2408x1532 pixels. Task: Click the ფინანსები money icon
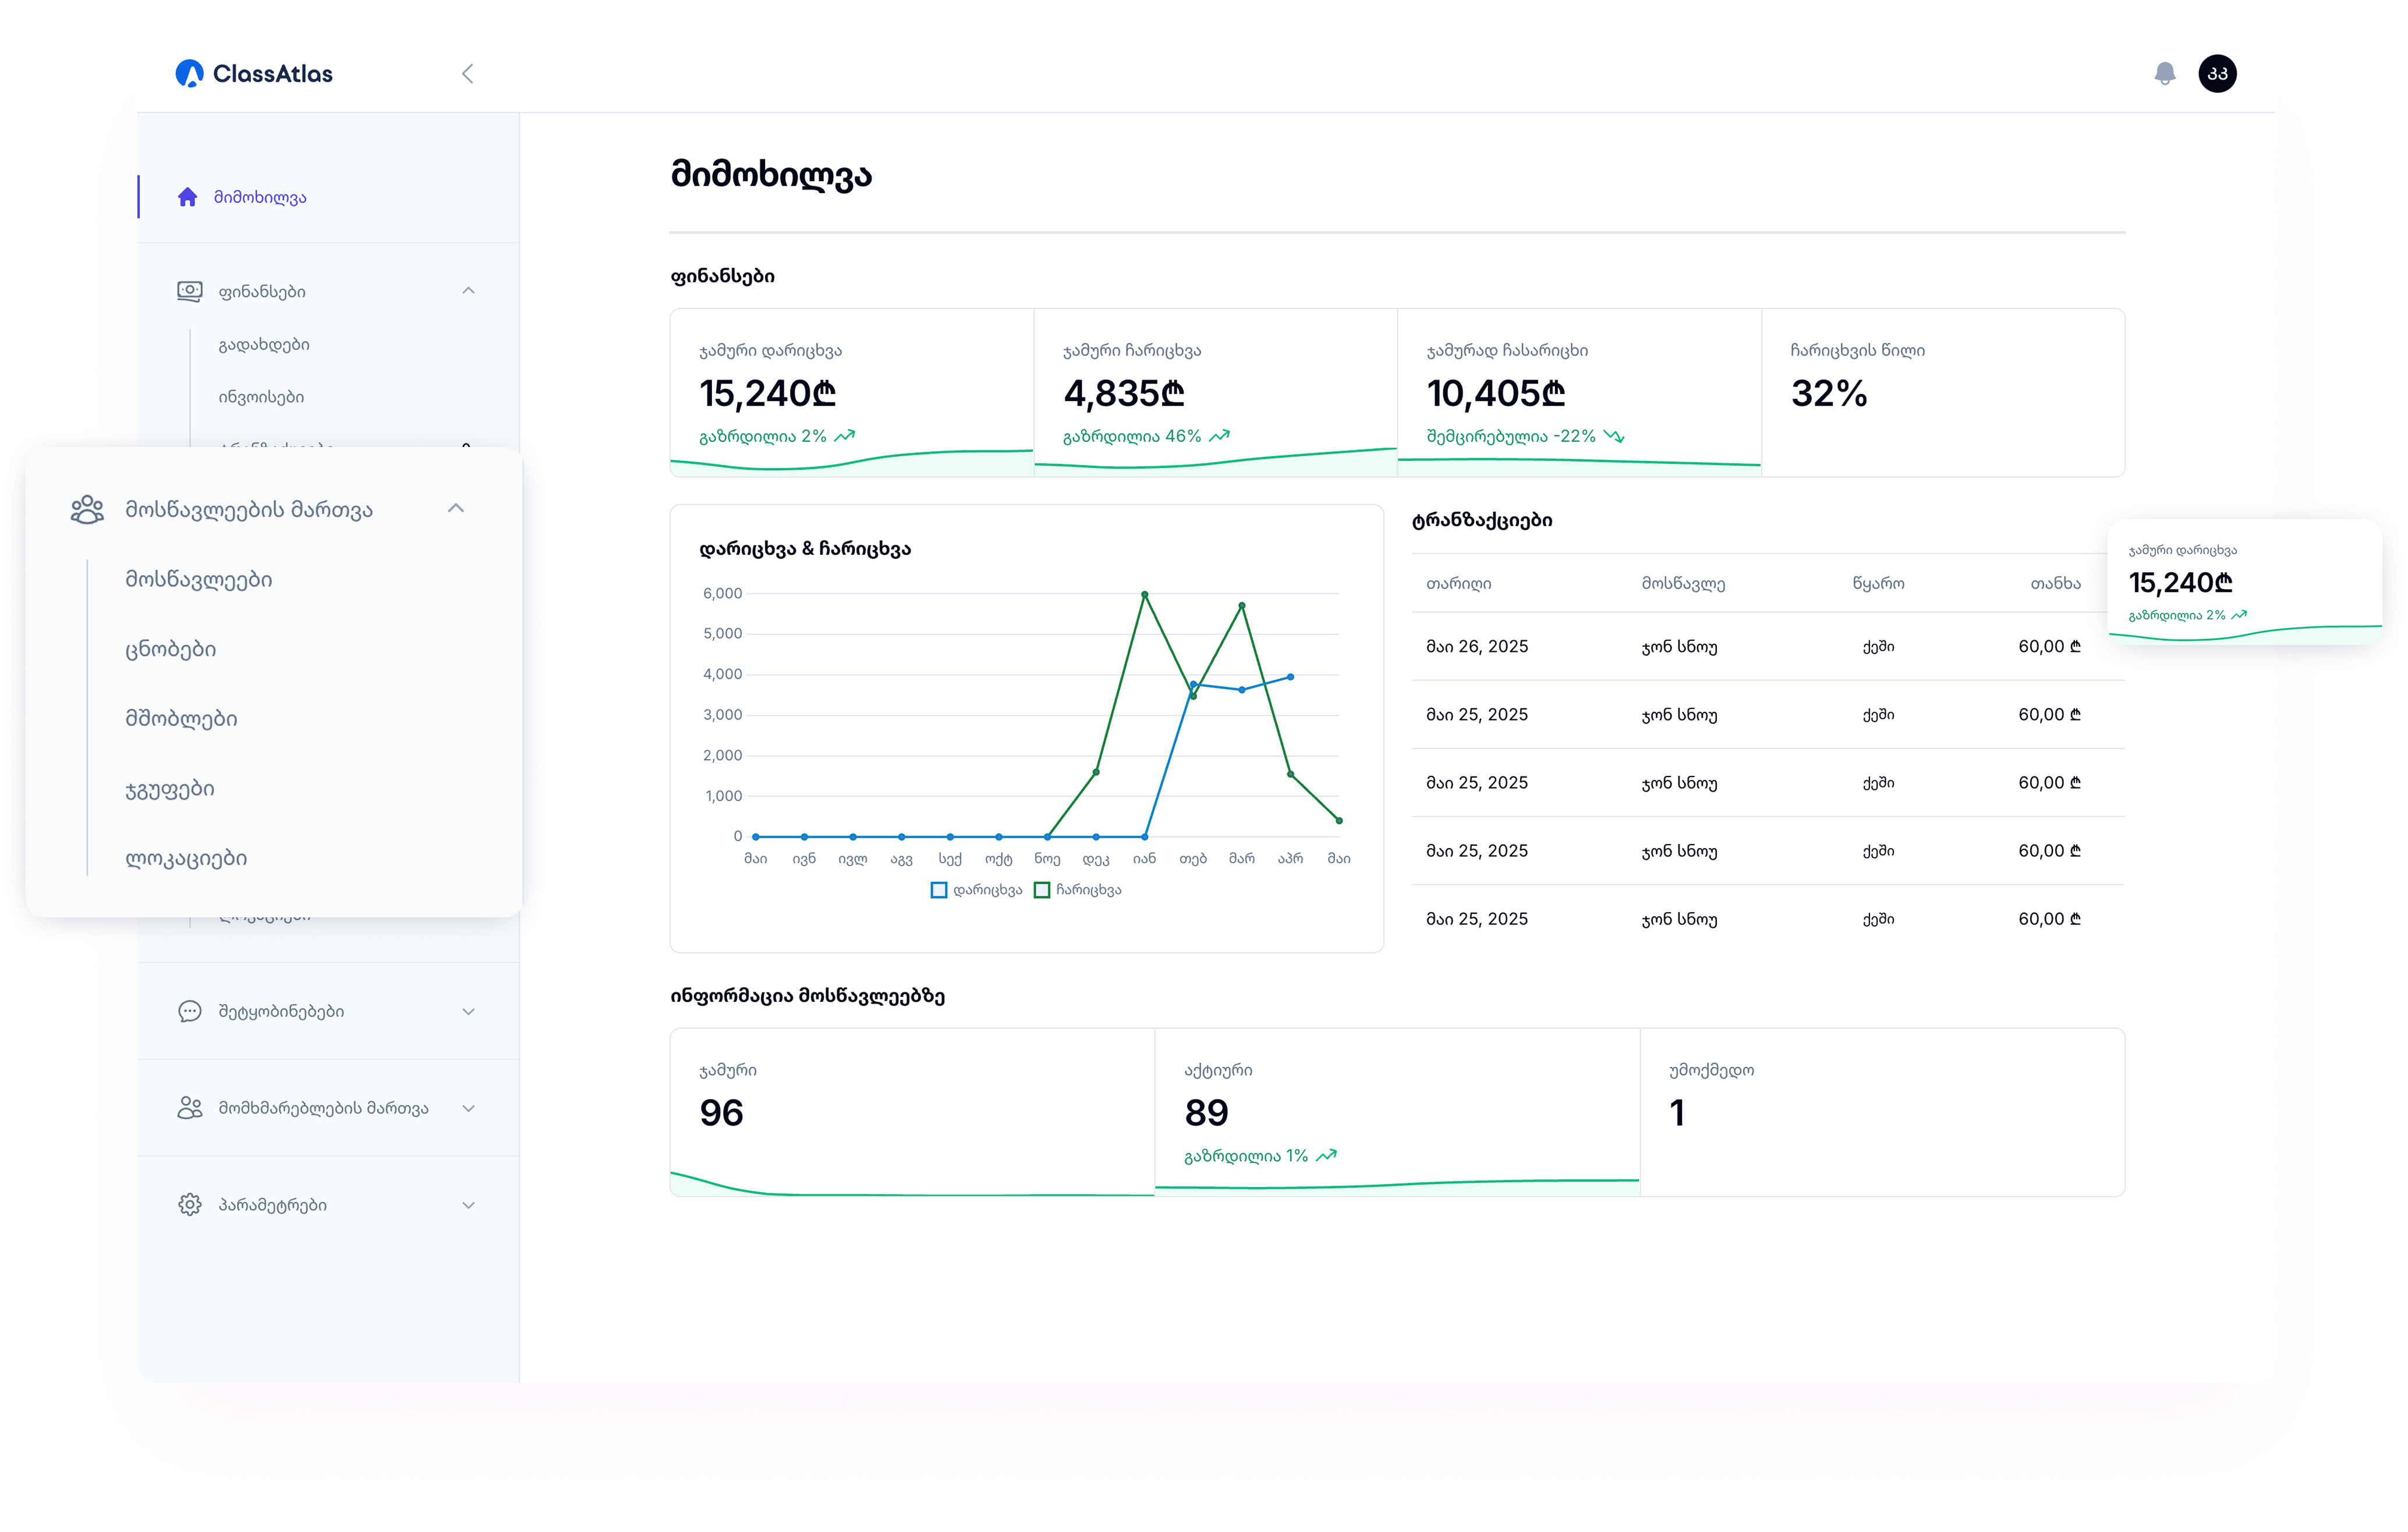coord(189,291)
